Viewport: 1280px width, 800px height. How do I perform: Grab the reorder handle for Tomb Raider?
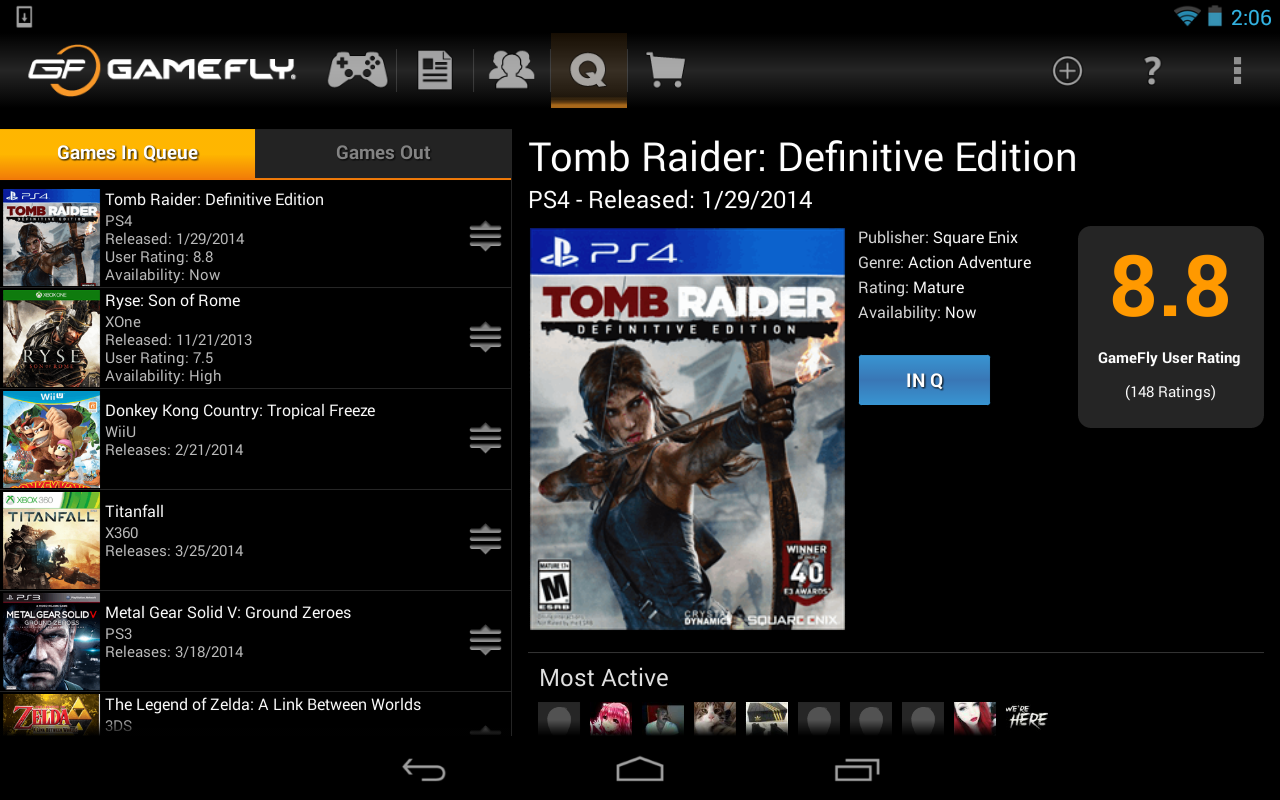[x=485, y=237]
